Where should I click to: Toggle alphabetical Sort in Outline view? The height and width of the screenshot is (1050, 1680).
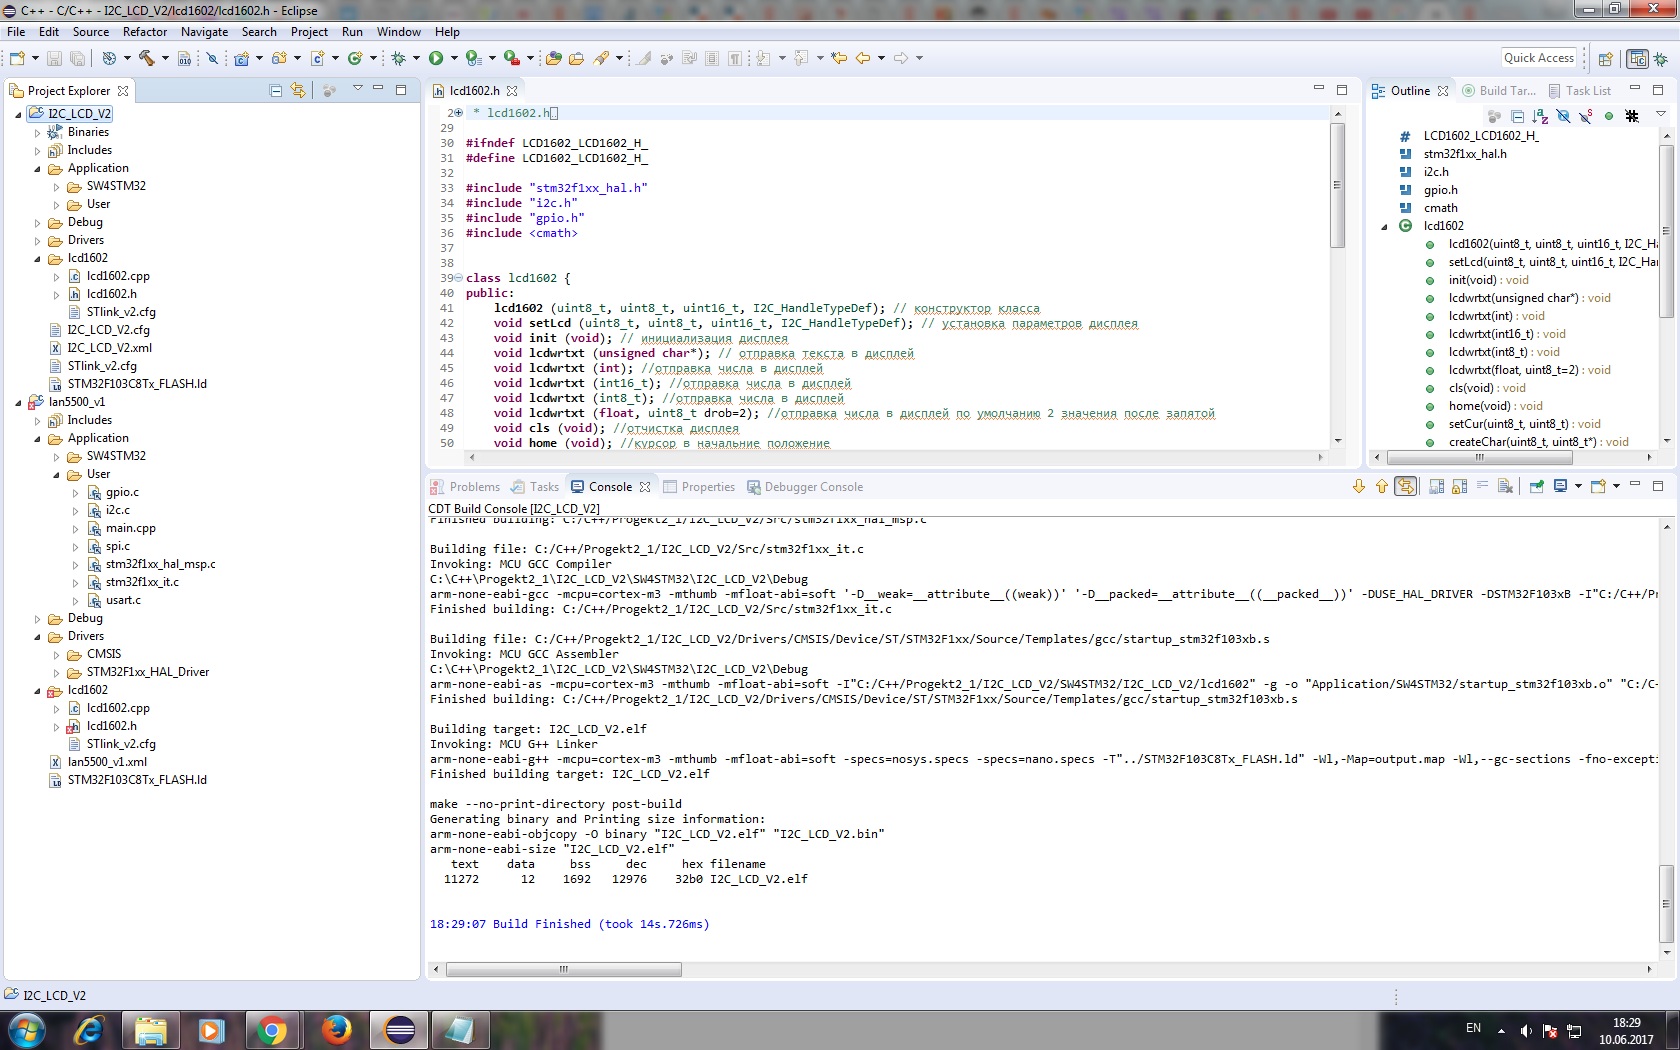coord(1540,116)
